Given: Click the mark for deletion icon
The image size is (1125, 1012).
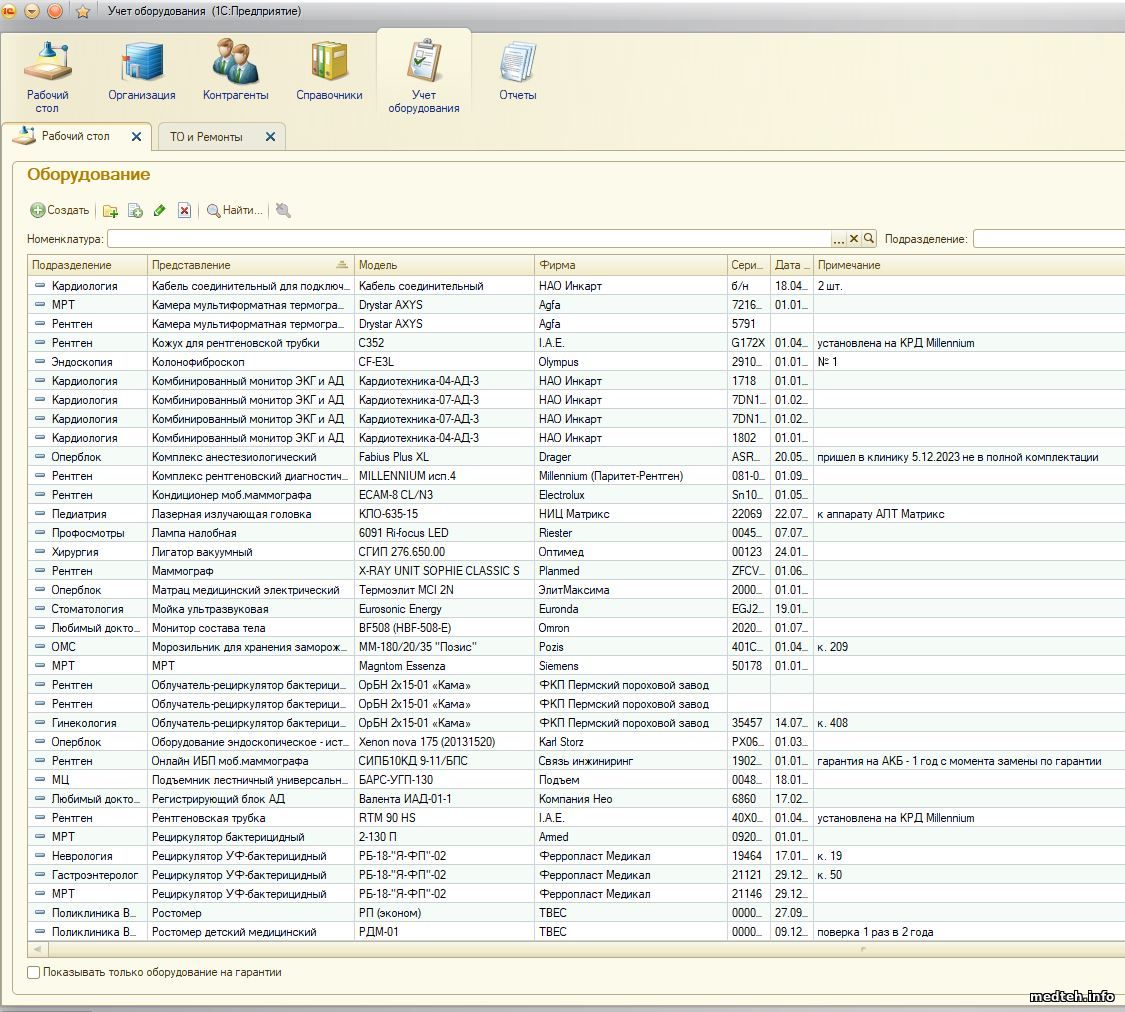Looking at the screenshot, I should [x=184, y=211].
